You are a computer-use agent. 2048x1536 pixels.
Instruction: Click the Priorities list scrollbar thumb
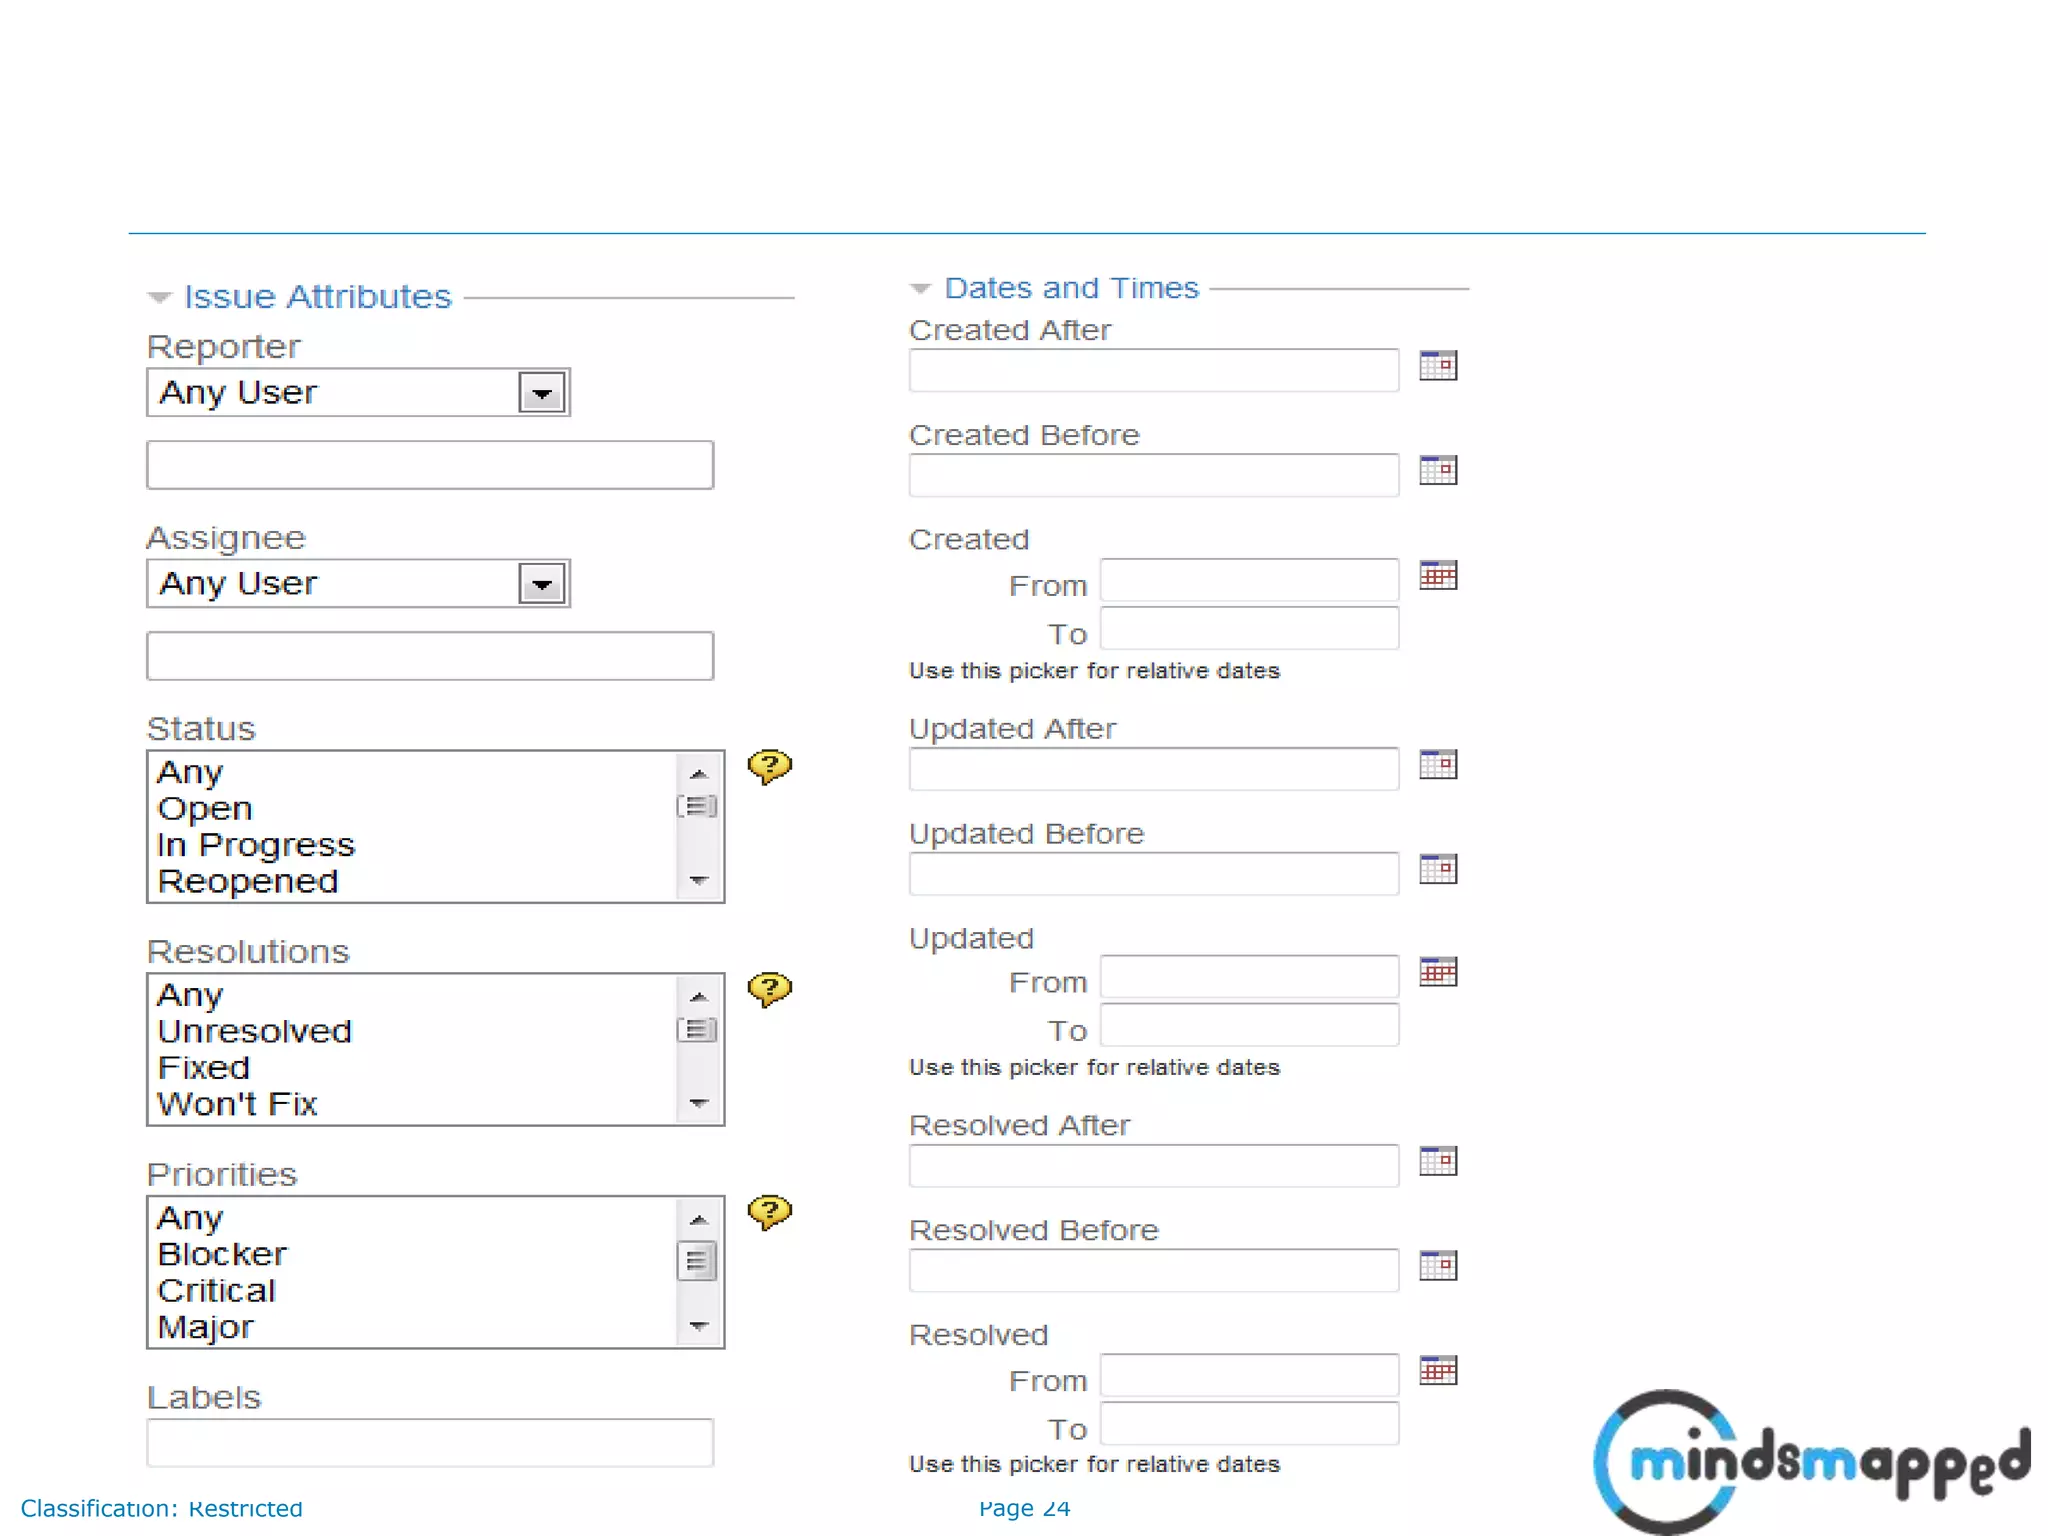(x=697, y=1261)
